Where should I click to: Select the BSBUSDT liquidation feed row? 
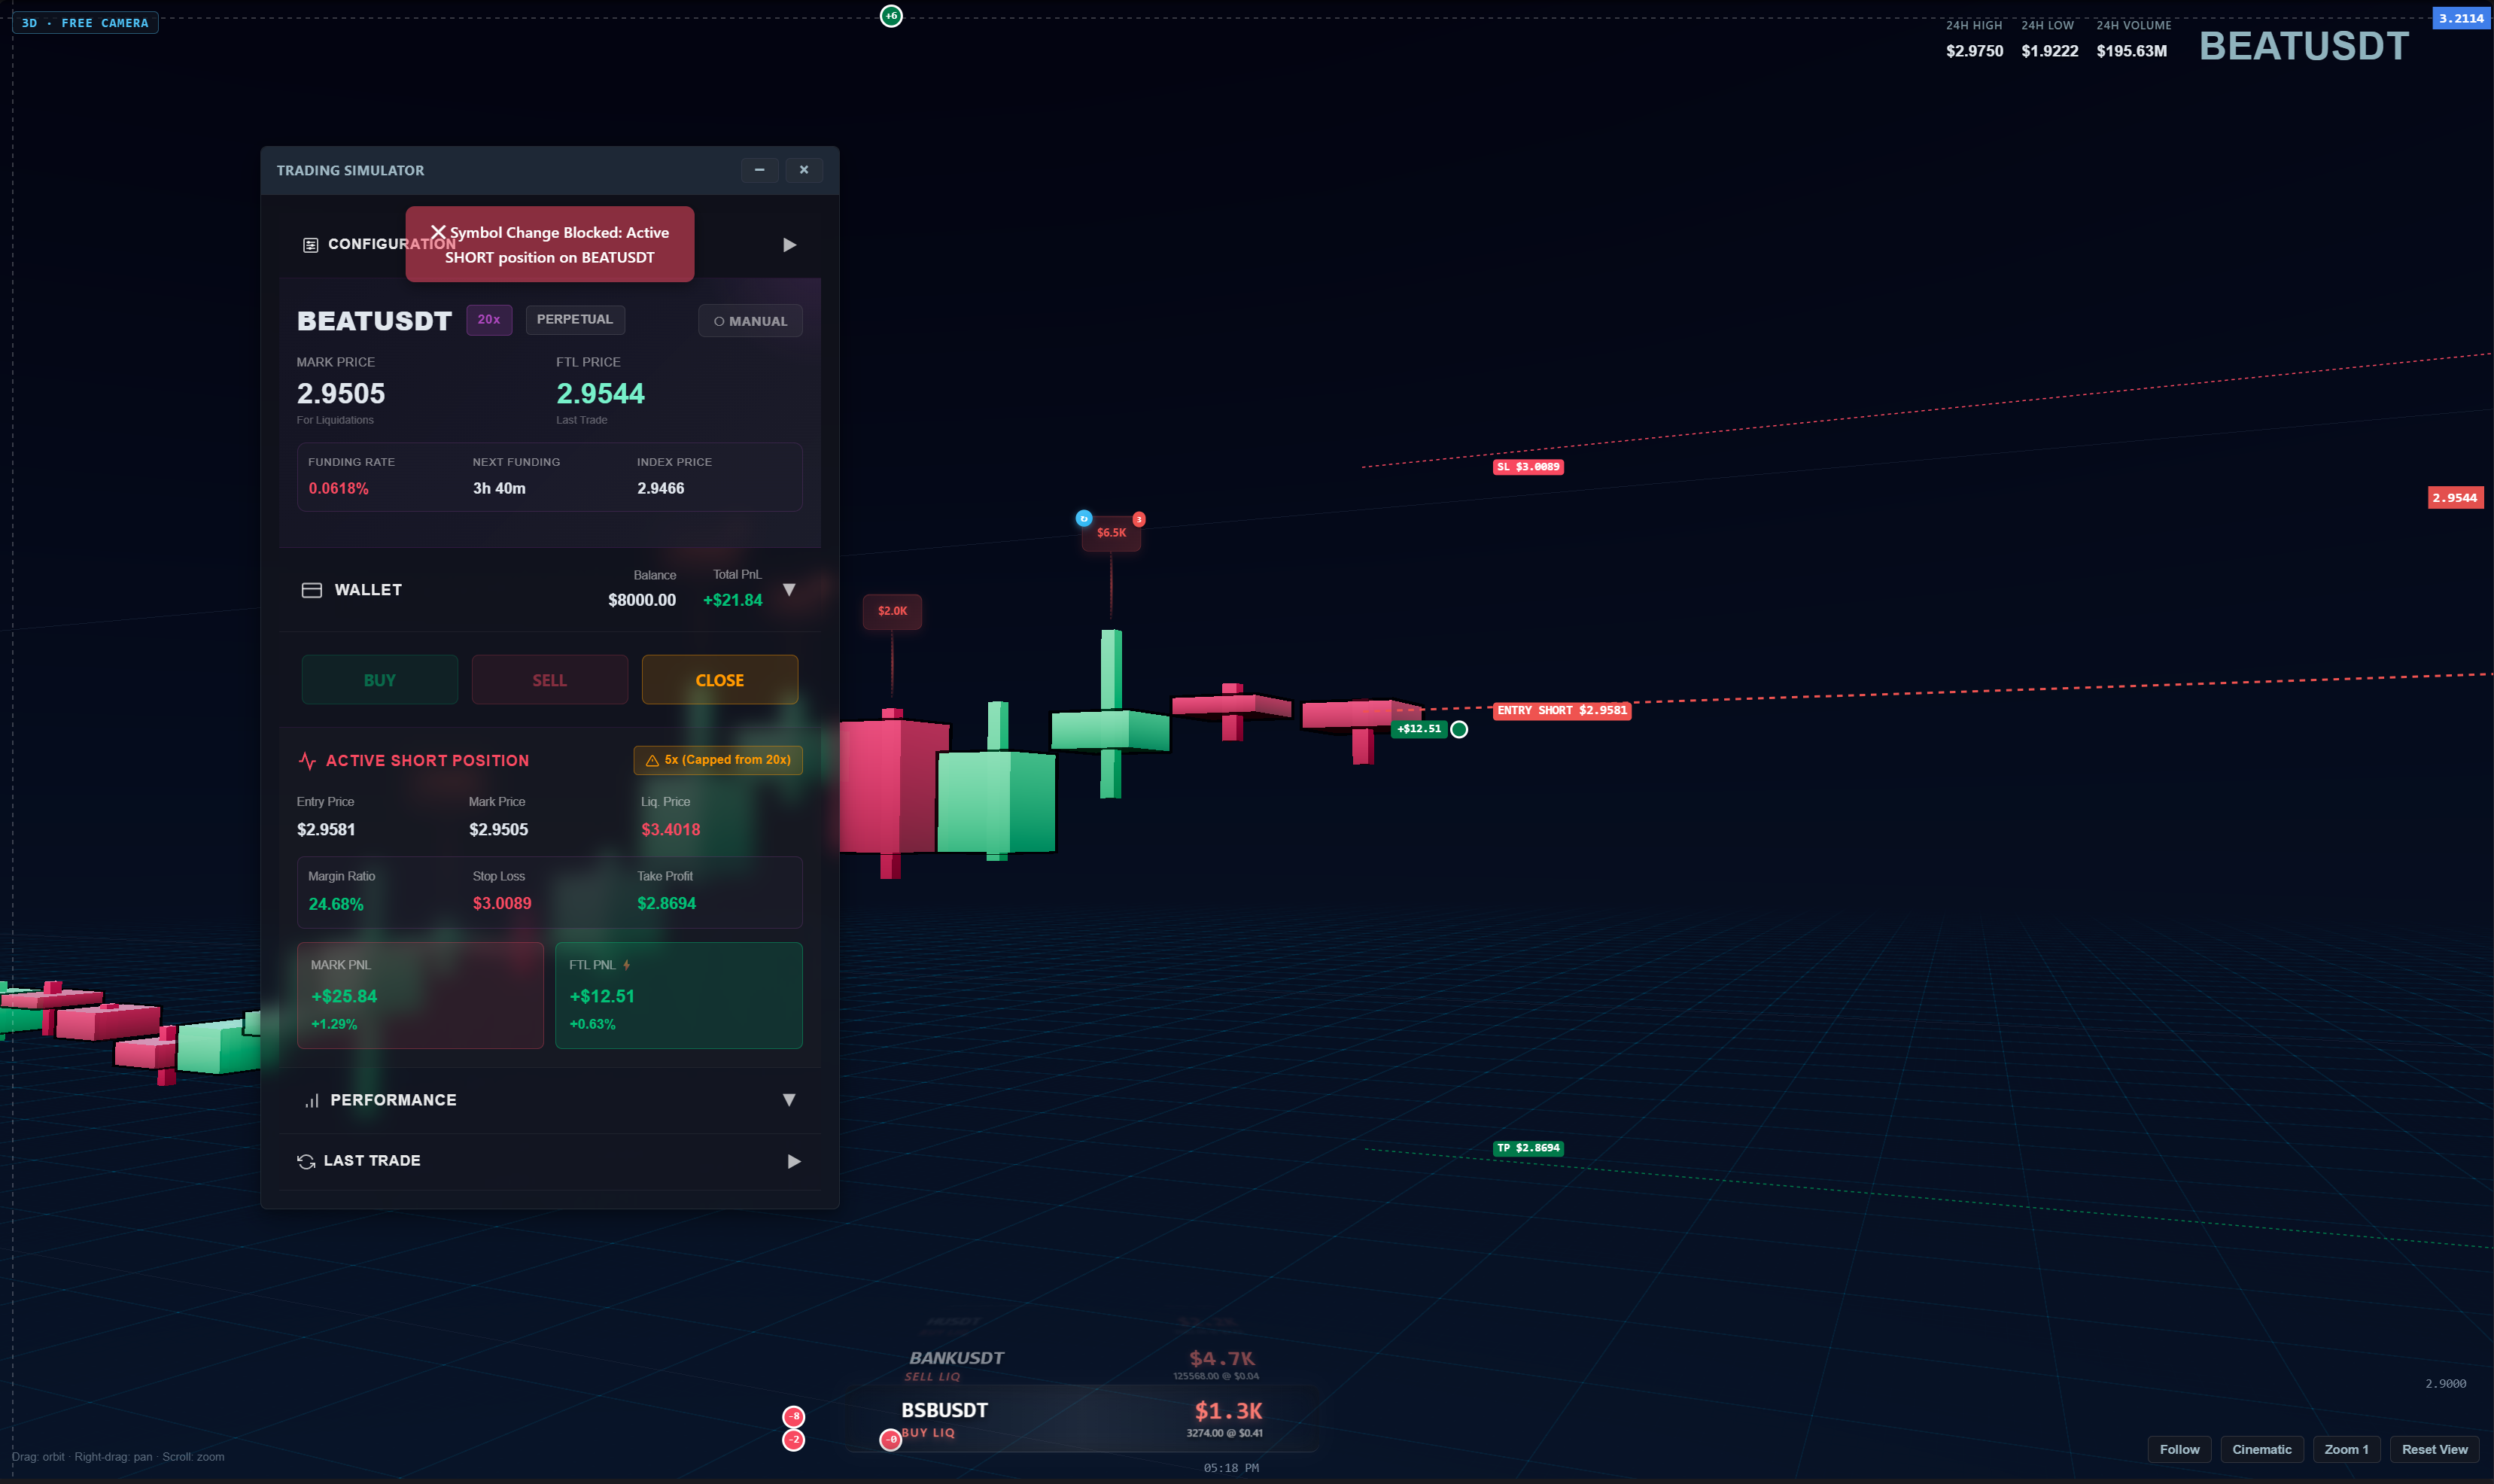(1082, 1419)
